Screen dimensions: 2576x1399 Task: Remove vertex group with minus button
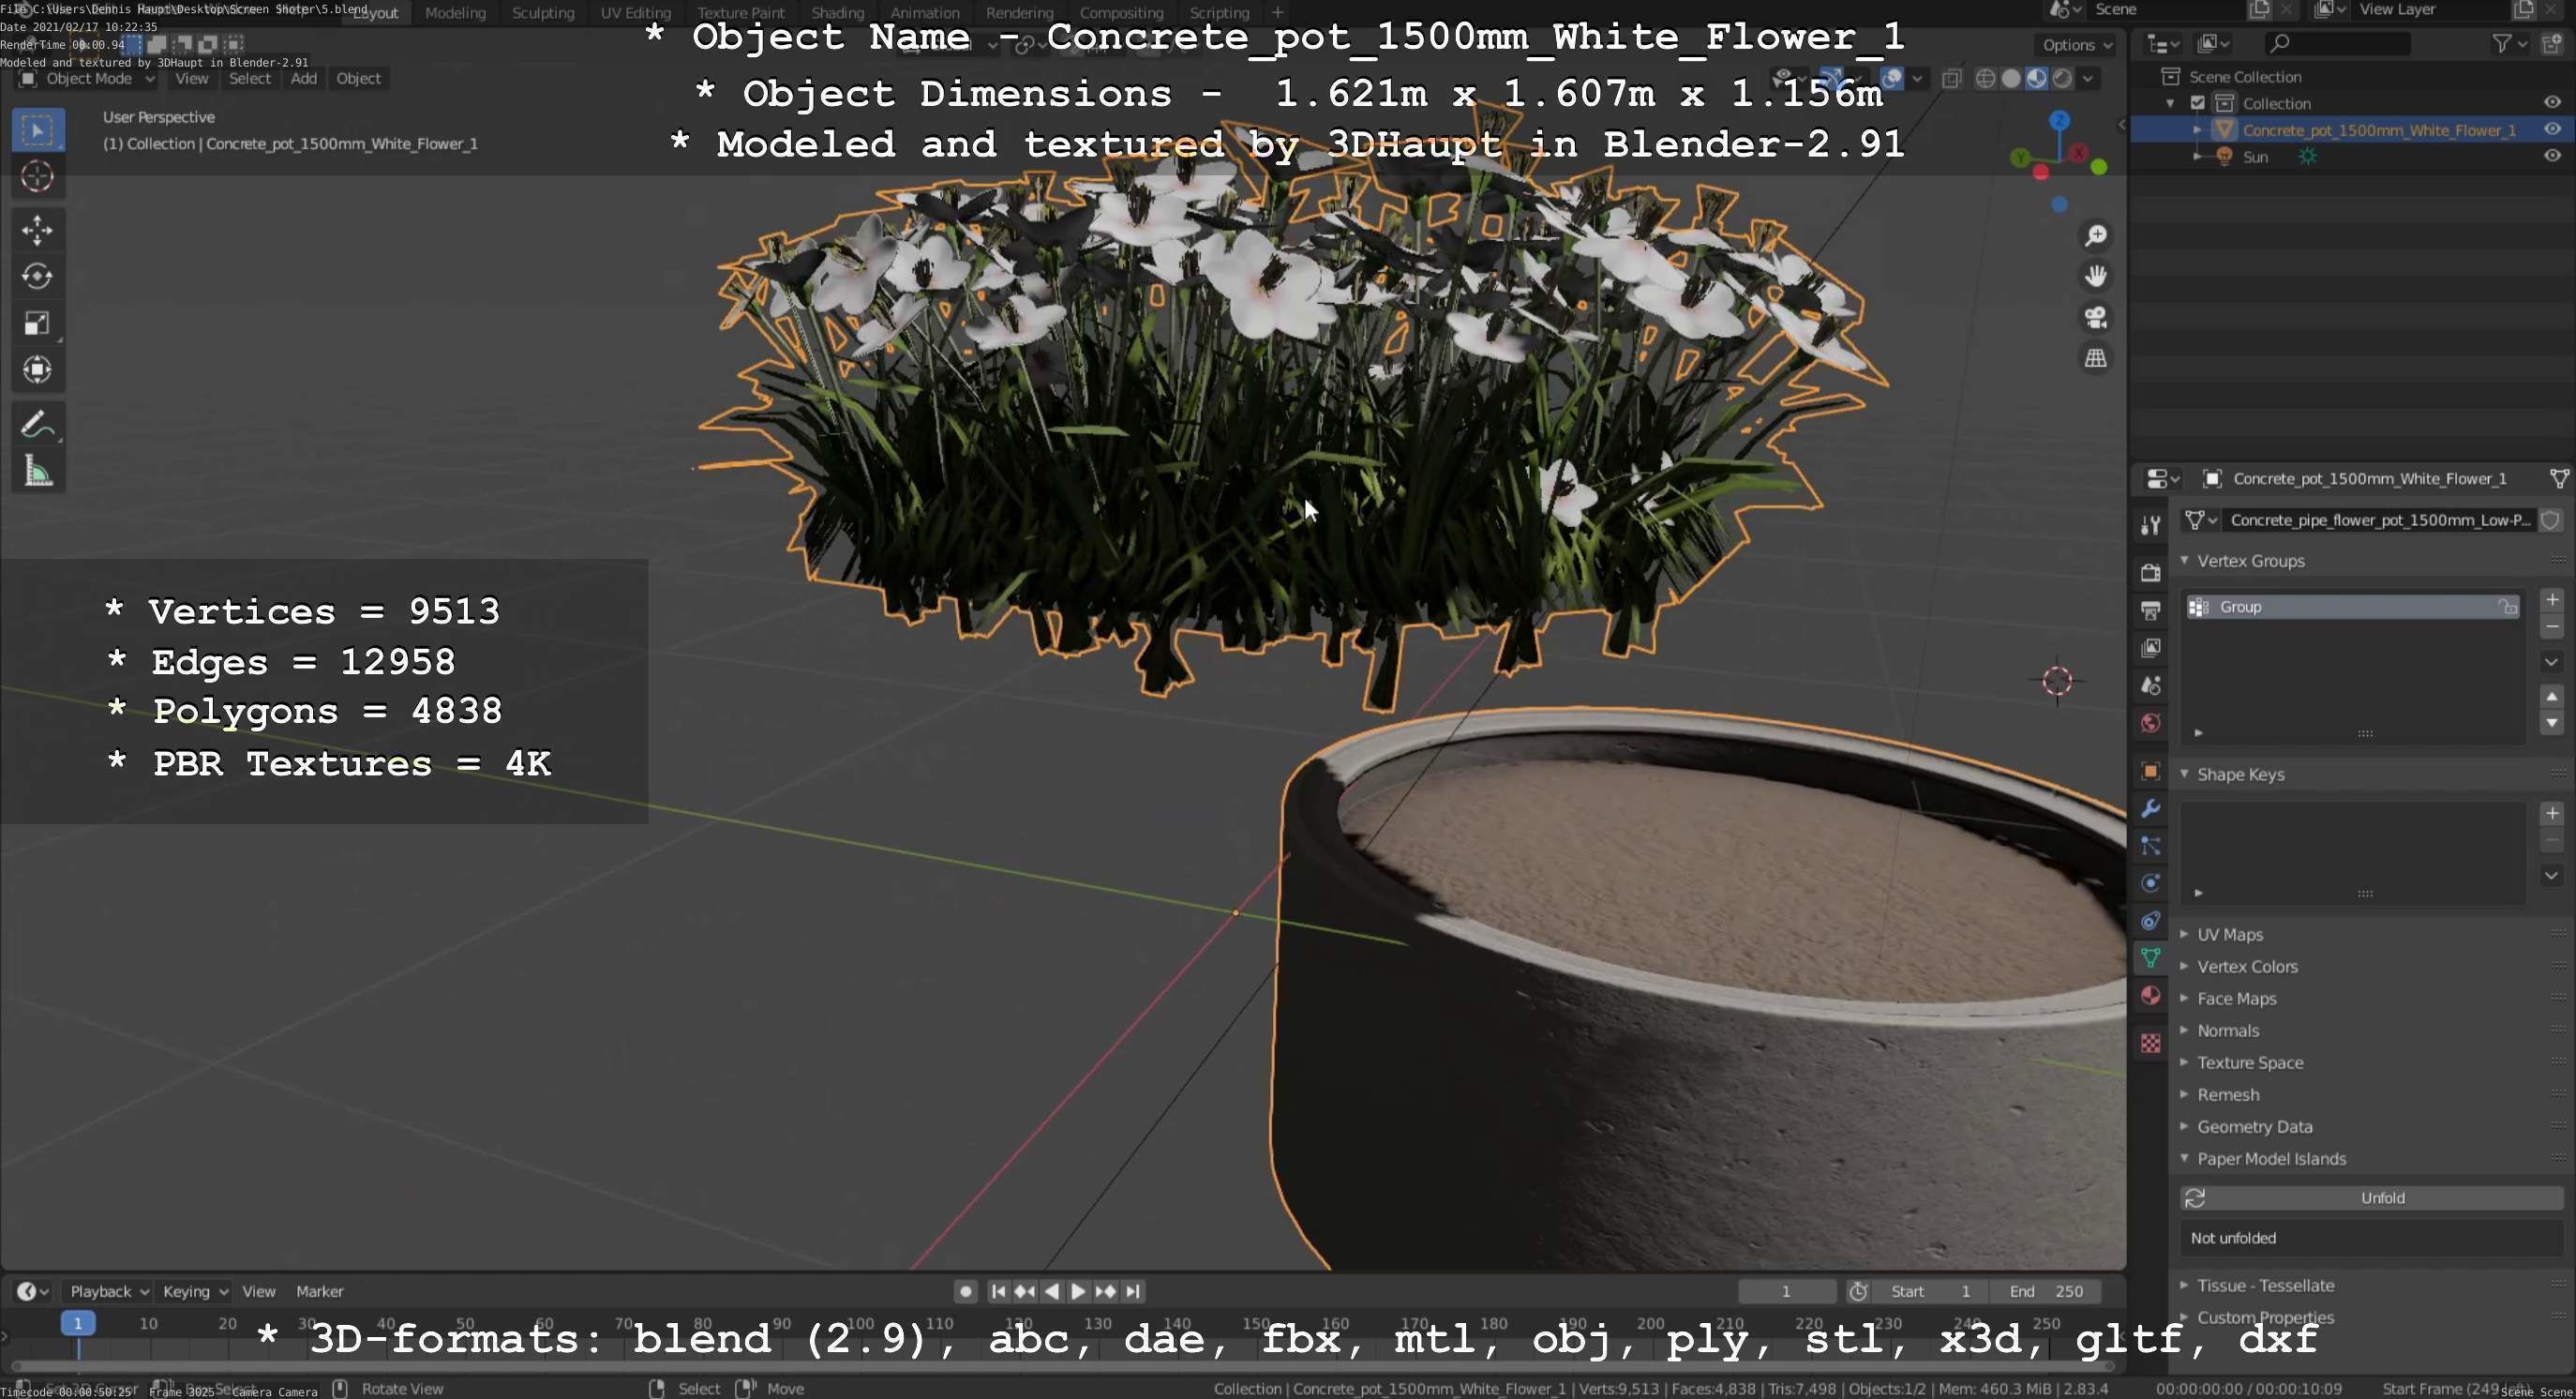pyautogui.click(x=2552, y=628)
